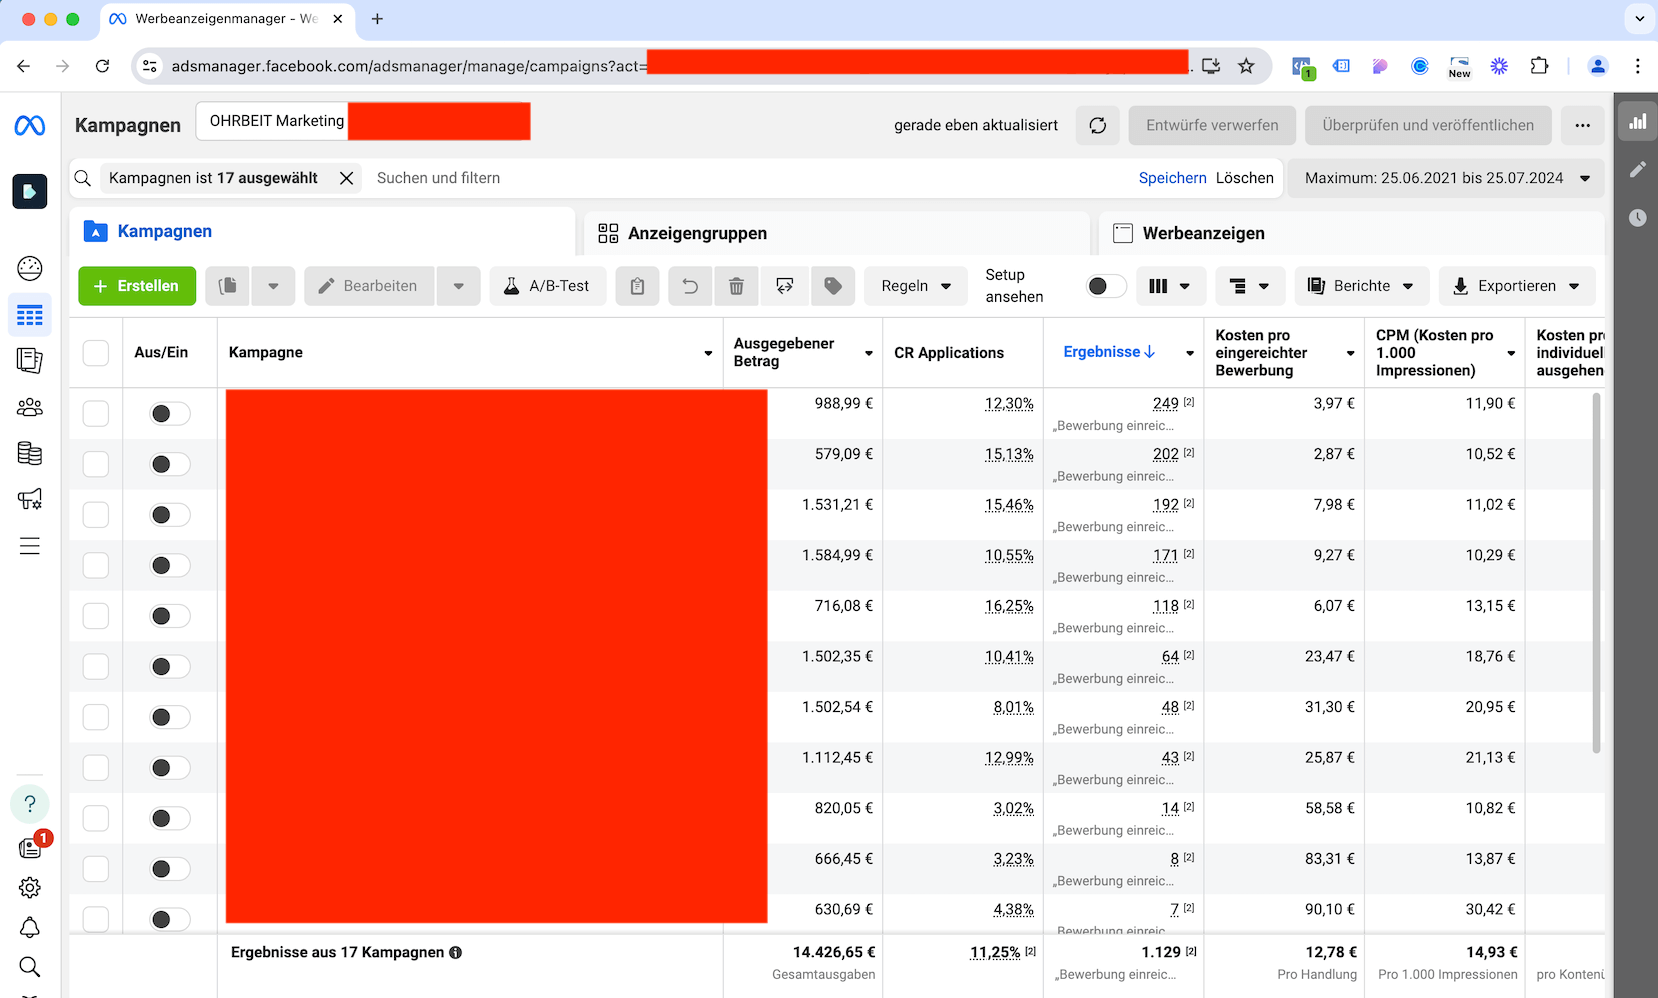The height and width of the screenshot is (998, 1658).
Task: Click the help question mark icon
Action: pyautogui.click(x=30, y=804)
